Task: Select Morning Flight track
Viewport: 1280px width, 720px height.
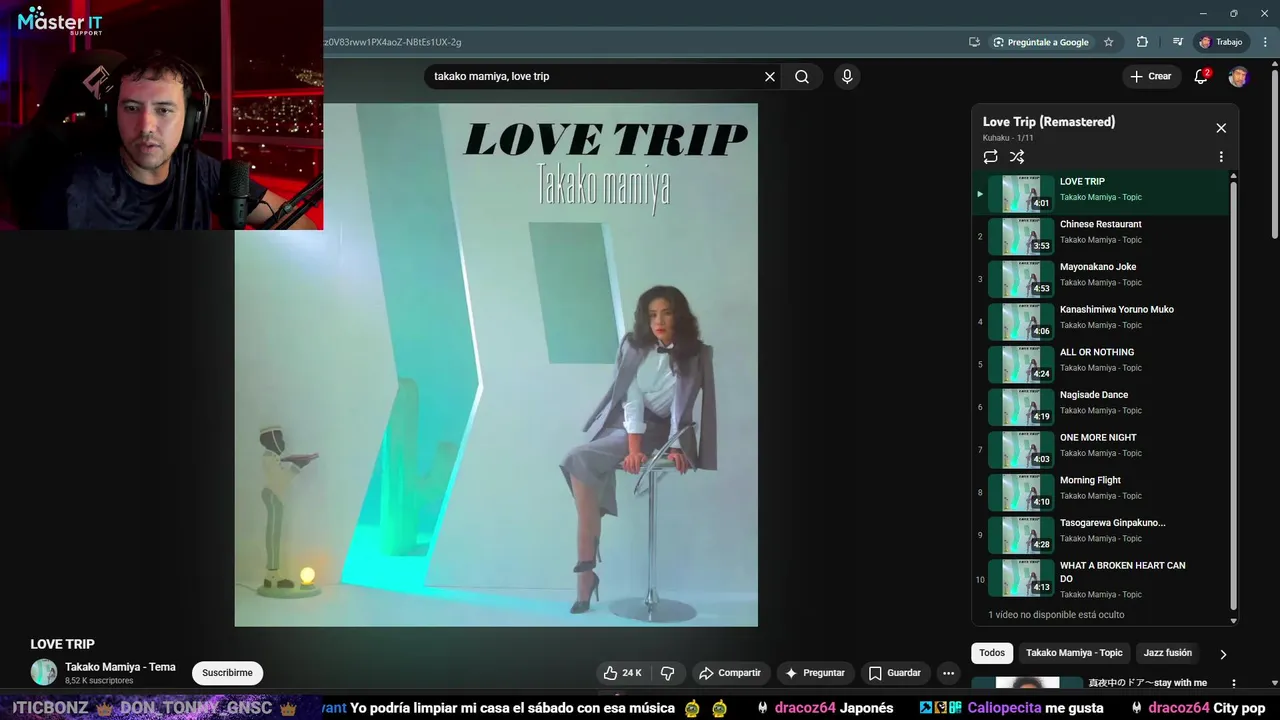Action: pyautogui.click(x=1100, y=492)
